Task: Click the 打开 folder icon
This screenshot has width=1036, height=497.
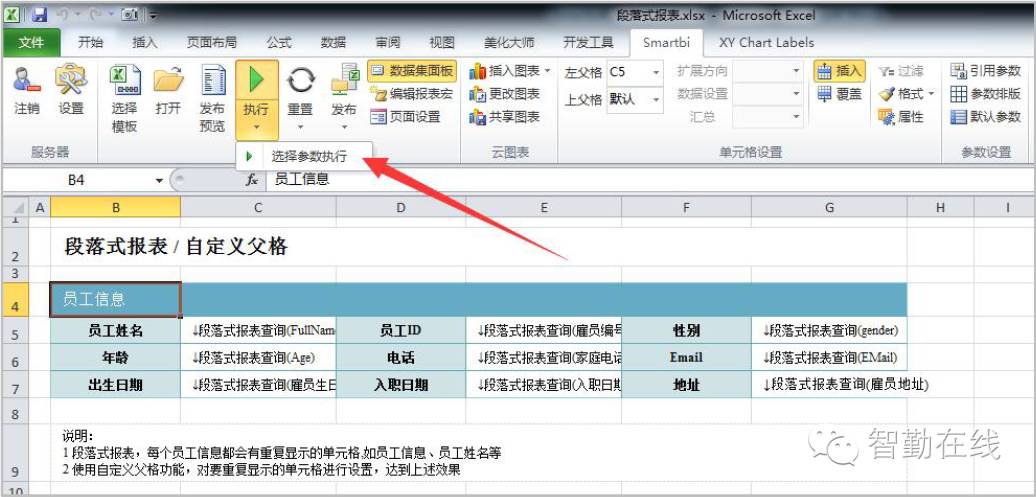Action: [168, 81]
